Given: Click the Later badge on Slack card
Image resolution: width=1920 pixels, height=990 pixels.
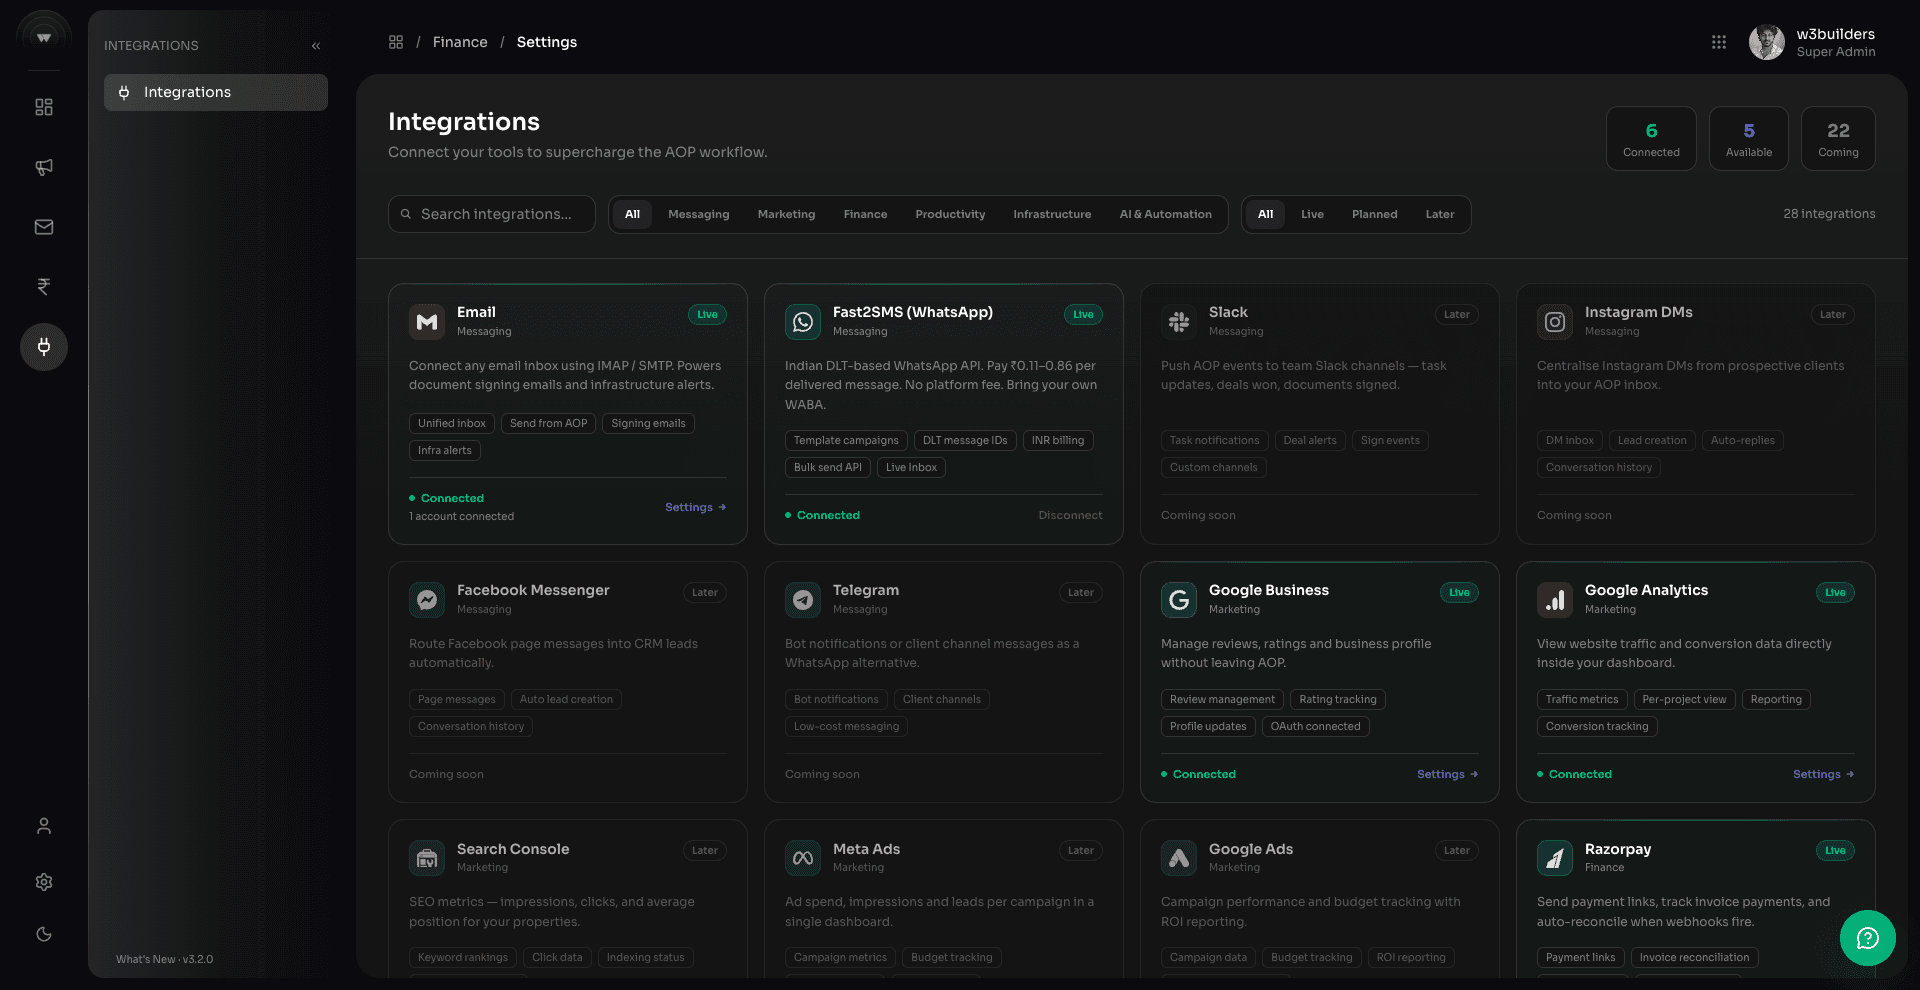Looking at the screenshot, I should coord(1456,314).
